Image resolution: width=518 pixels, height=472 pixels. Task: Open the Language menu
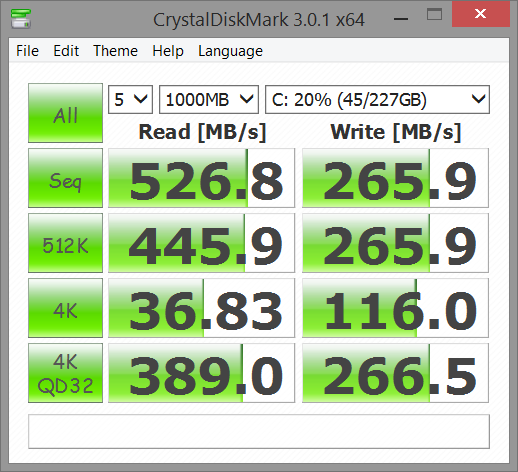pos(230,51)
